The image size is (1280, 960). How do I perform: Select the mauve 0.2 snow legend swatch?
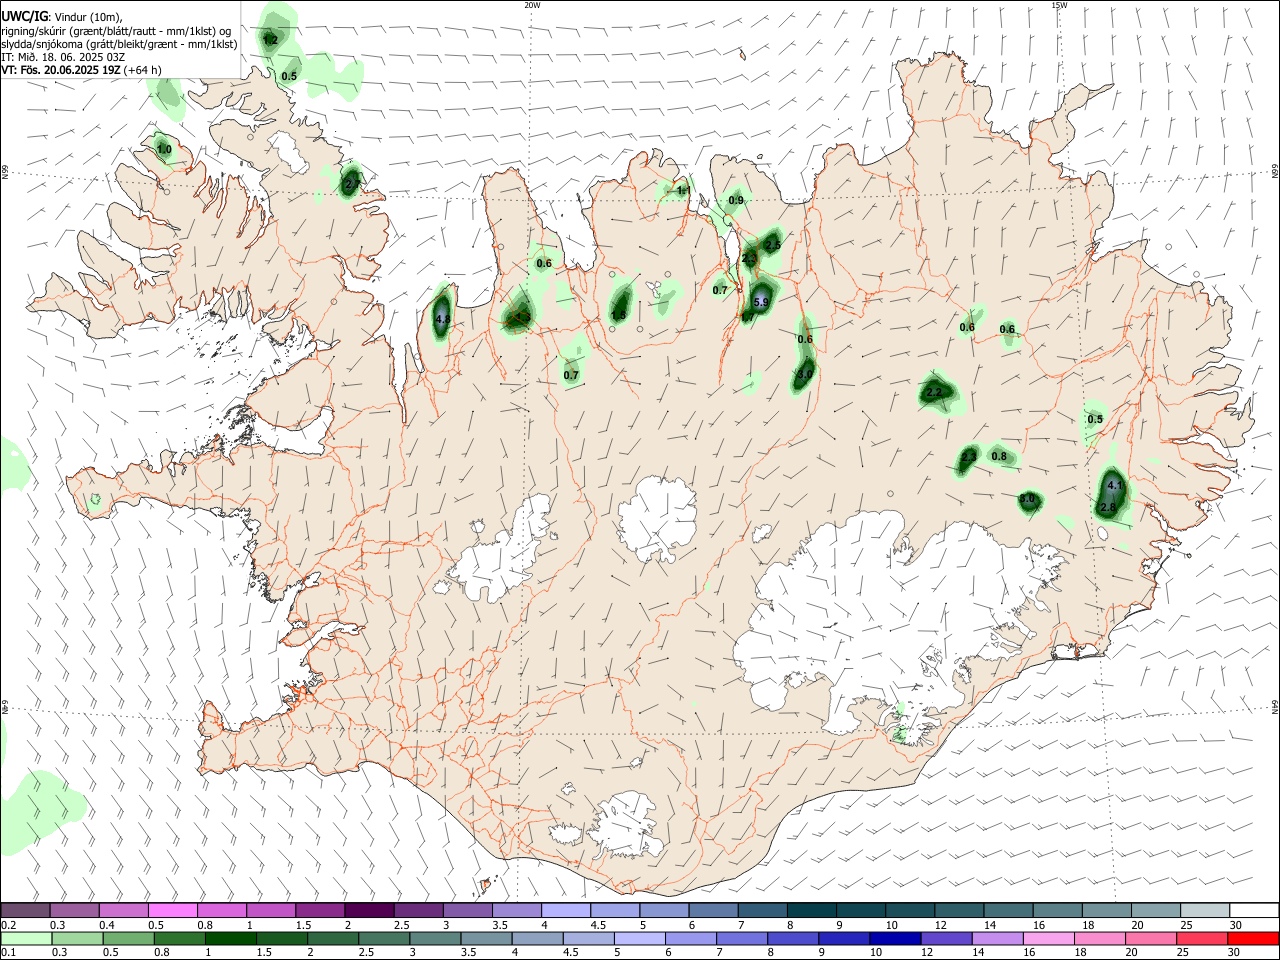pyautogui.click(x=26, y=911)
